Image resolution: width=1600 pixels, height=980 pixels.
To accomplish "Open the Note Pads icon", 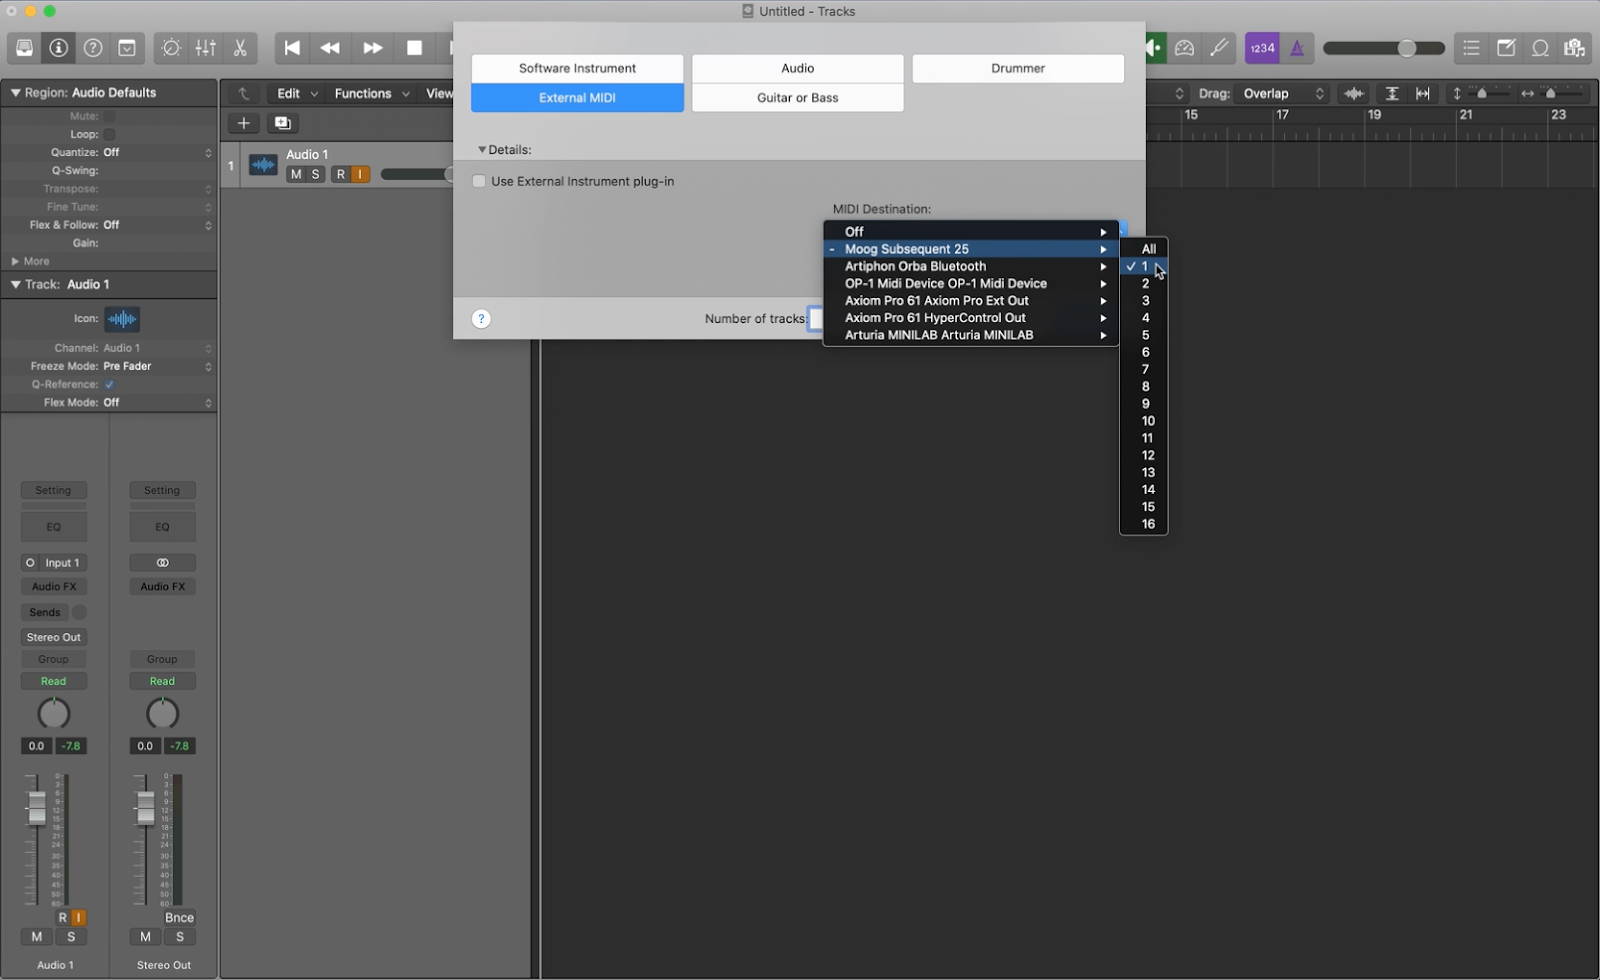I will click(x=1506, y=48).
